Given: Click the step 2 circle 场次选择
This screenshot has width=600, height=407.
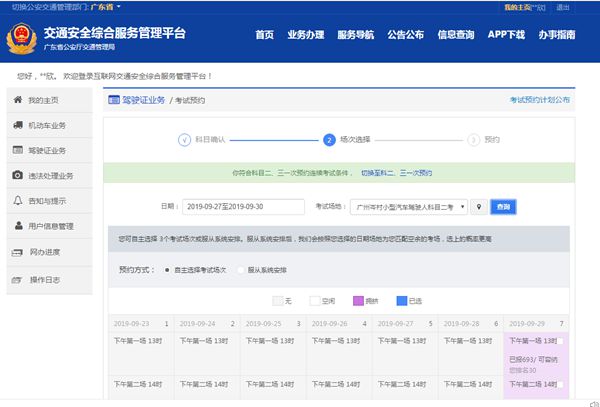Looking at the screenshot, I should tap(329, 140).
